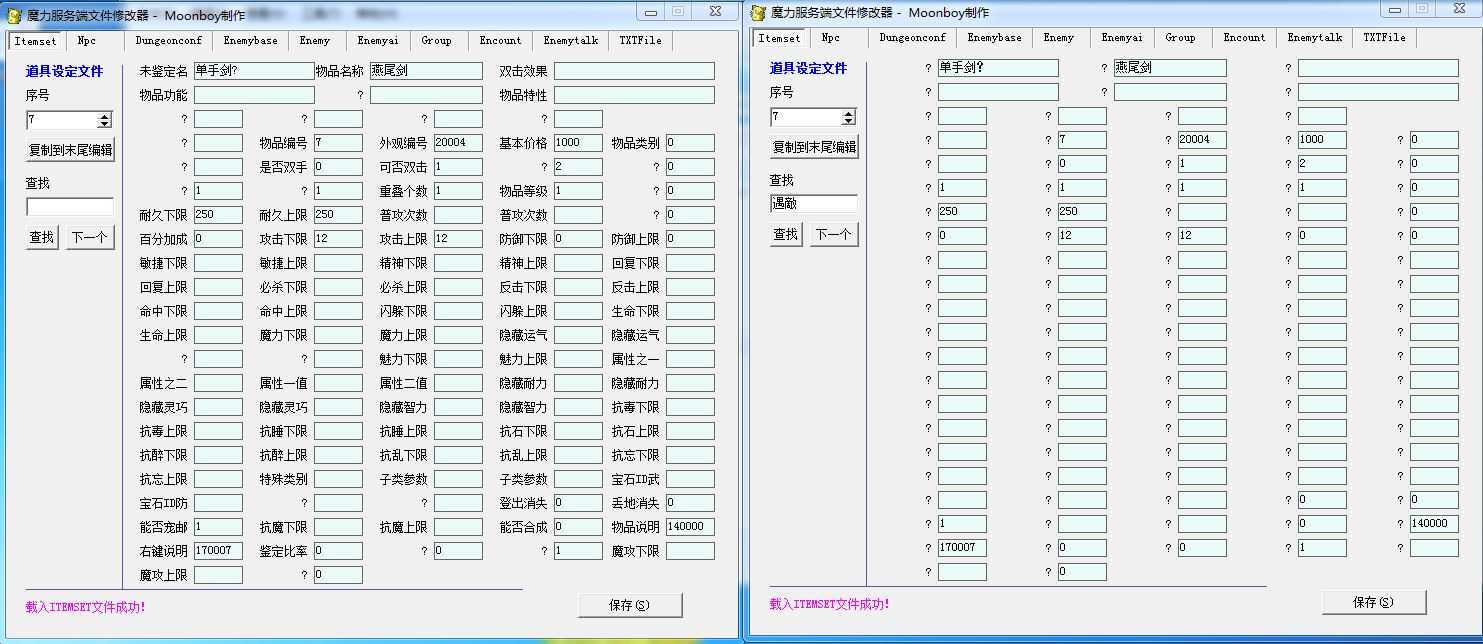Select TXTFile tab in right window
The height and width of the screenshot is (644, 1483).
[x=1384, y=38]
